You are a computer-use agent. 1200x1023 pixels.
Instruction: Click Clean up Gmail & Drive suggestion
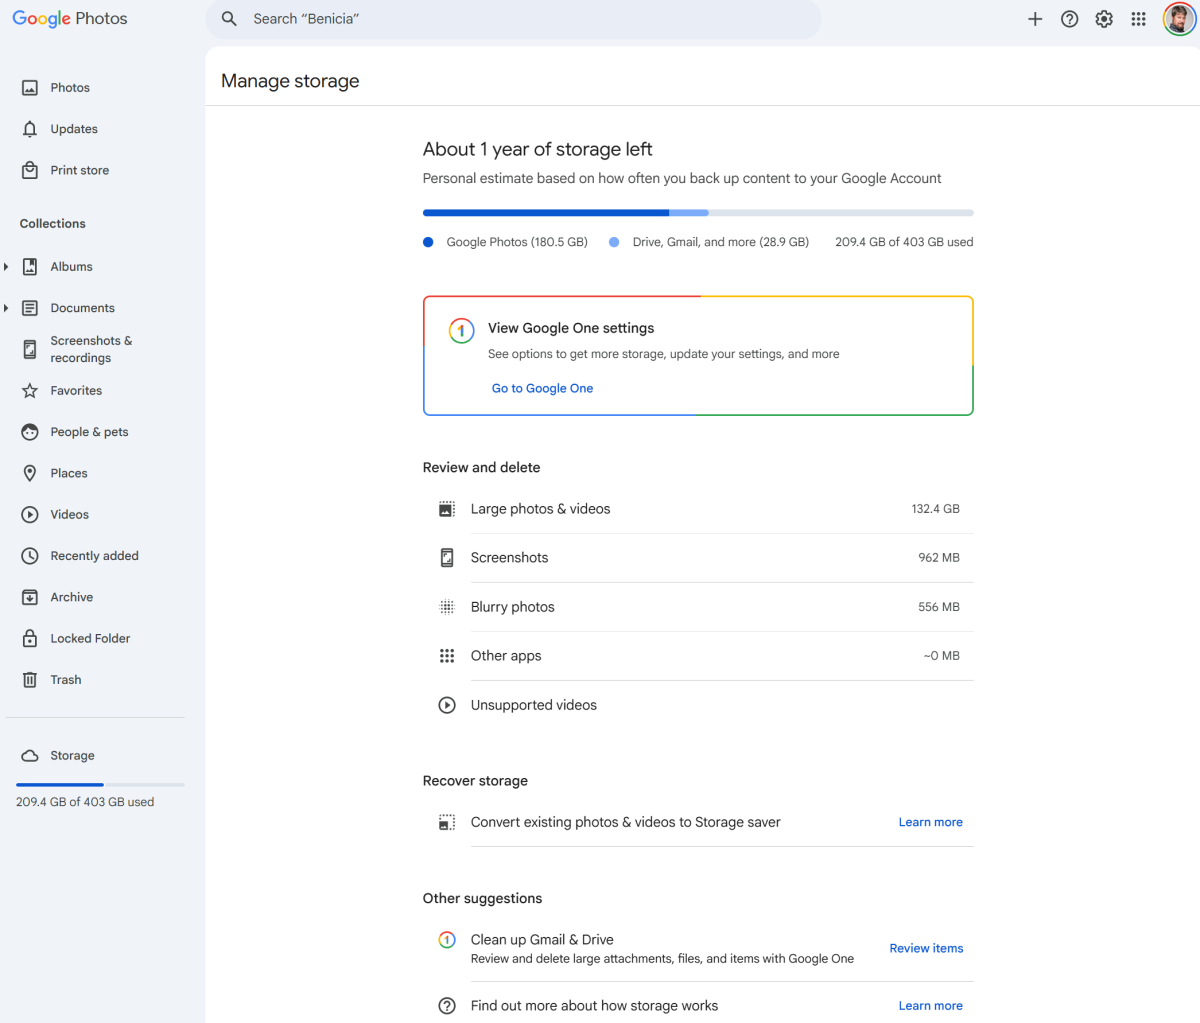pos(542,940)
